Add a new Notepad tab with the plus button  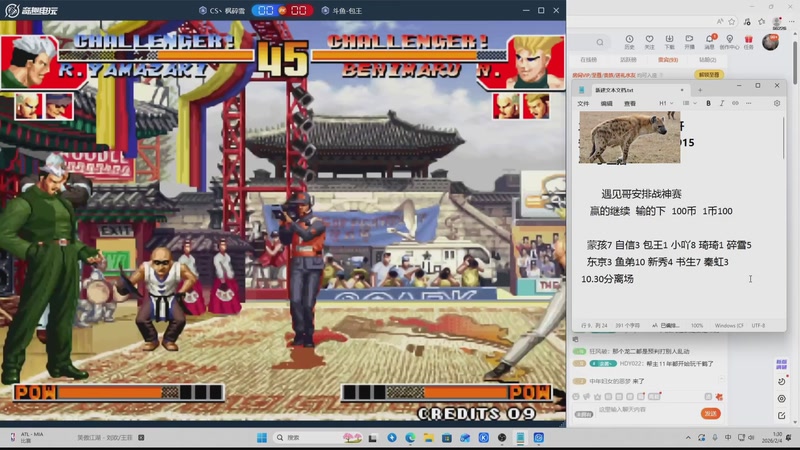700,90
